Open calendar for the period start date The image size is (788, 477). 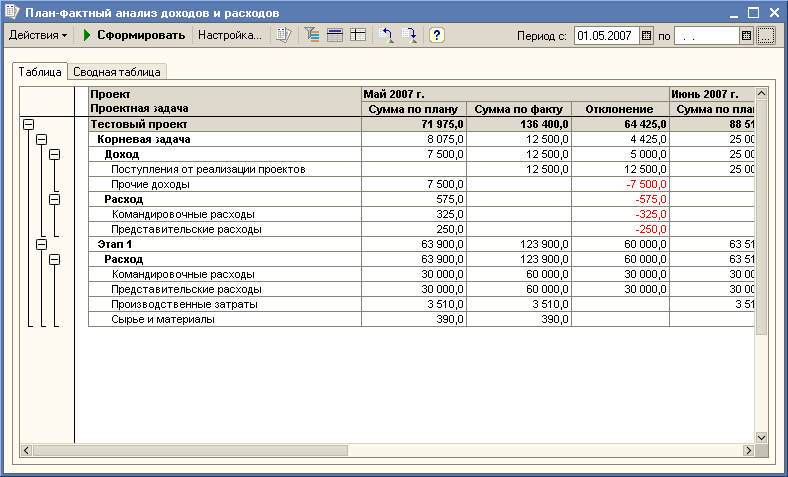645,36
